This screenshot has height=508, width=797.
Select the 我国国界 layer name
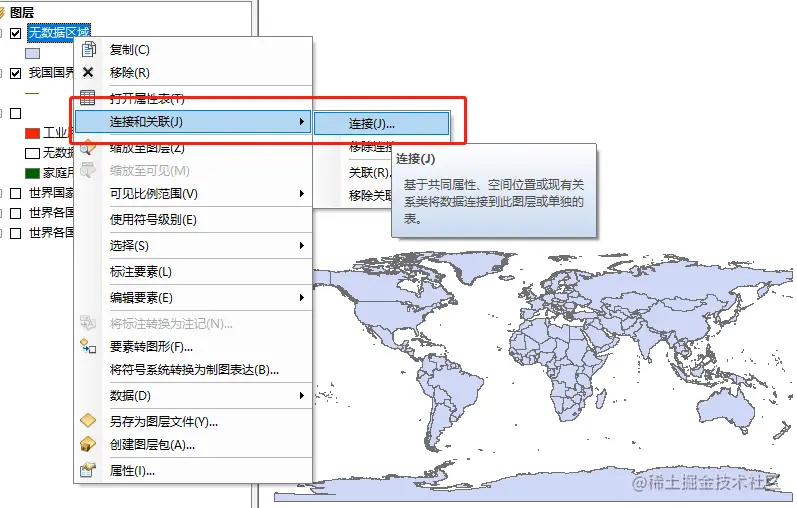coord(51,73)
